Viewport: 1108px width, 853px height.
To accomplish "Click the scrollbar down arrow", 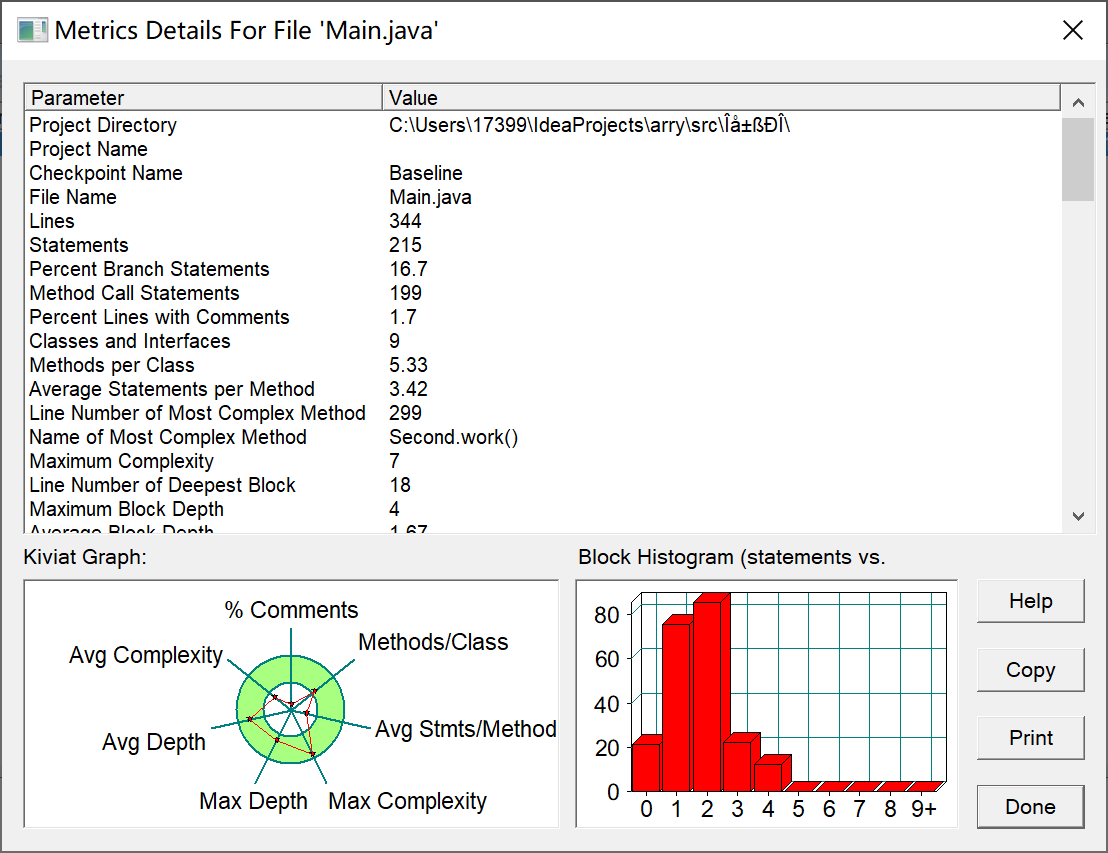I will (1078, 517).
